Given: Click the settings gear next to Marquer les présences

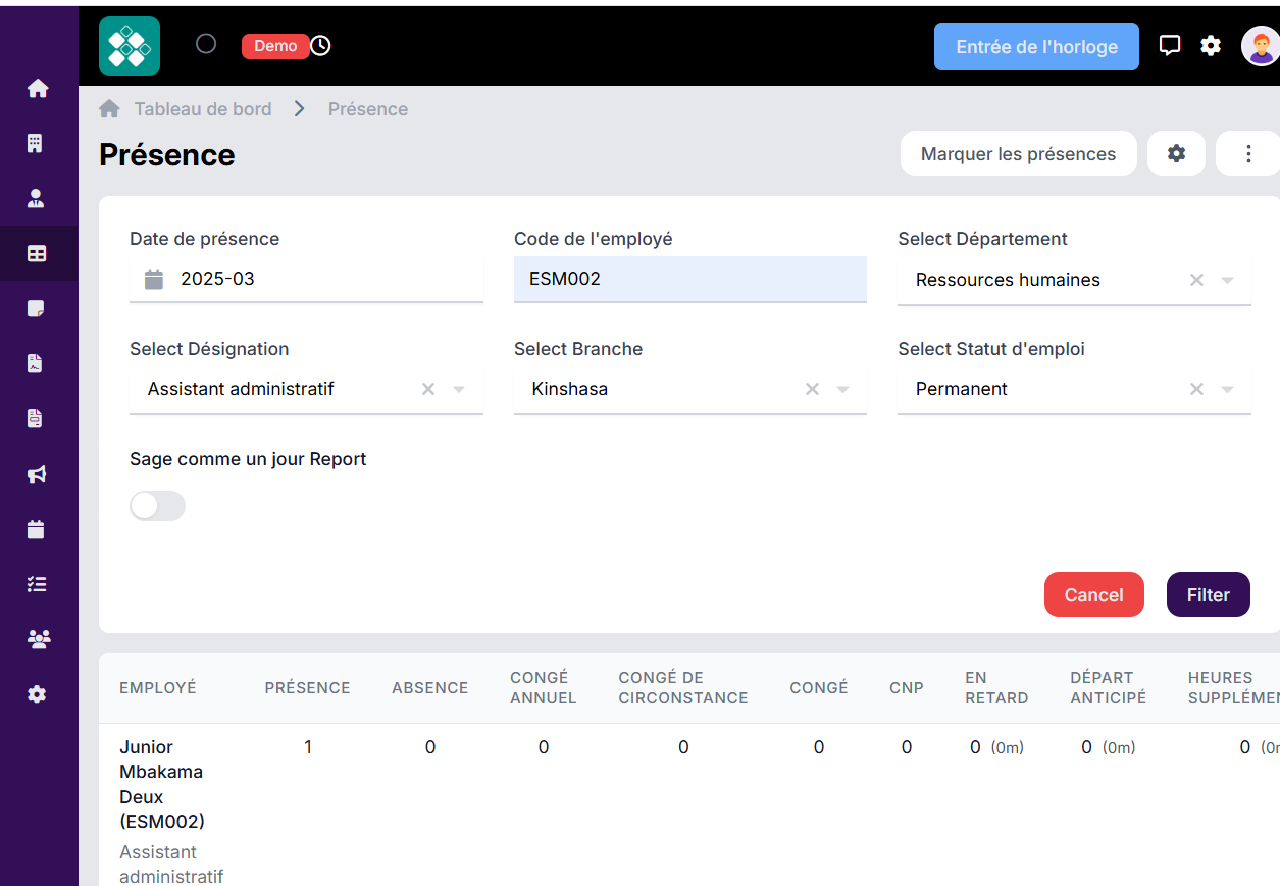Looking at the screenshot, I should 1176,153.
